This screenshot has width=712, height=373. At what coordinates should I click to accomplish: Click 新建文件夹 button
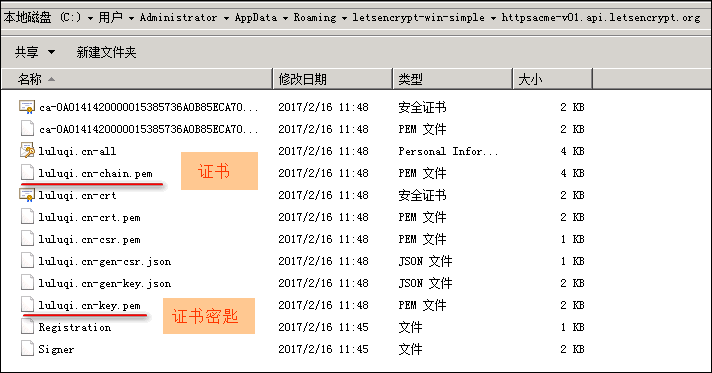106,52
